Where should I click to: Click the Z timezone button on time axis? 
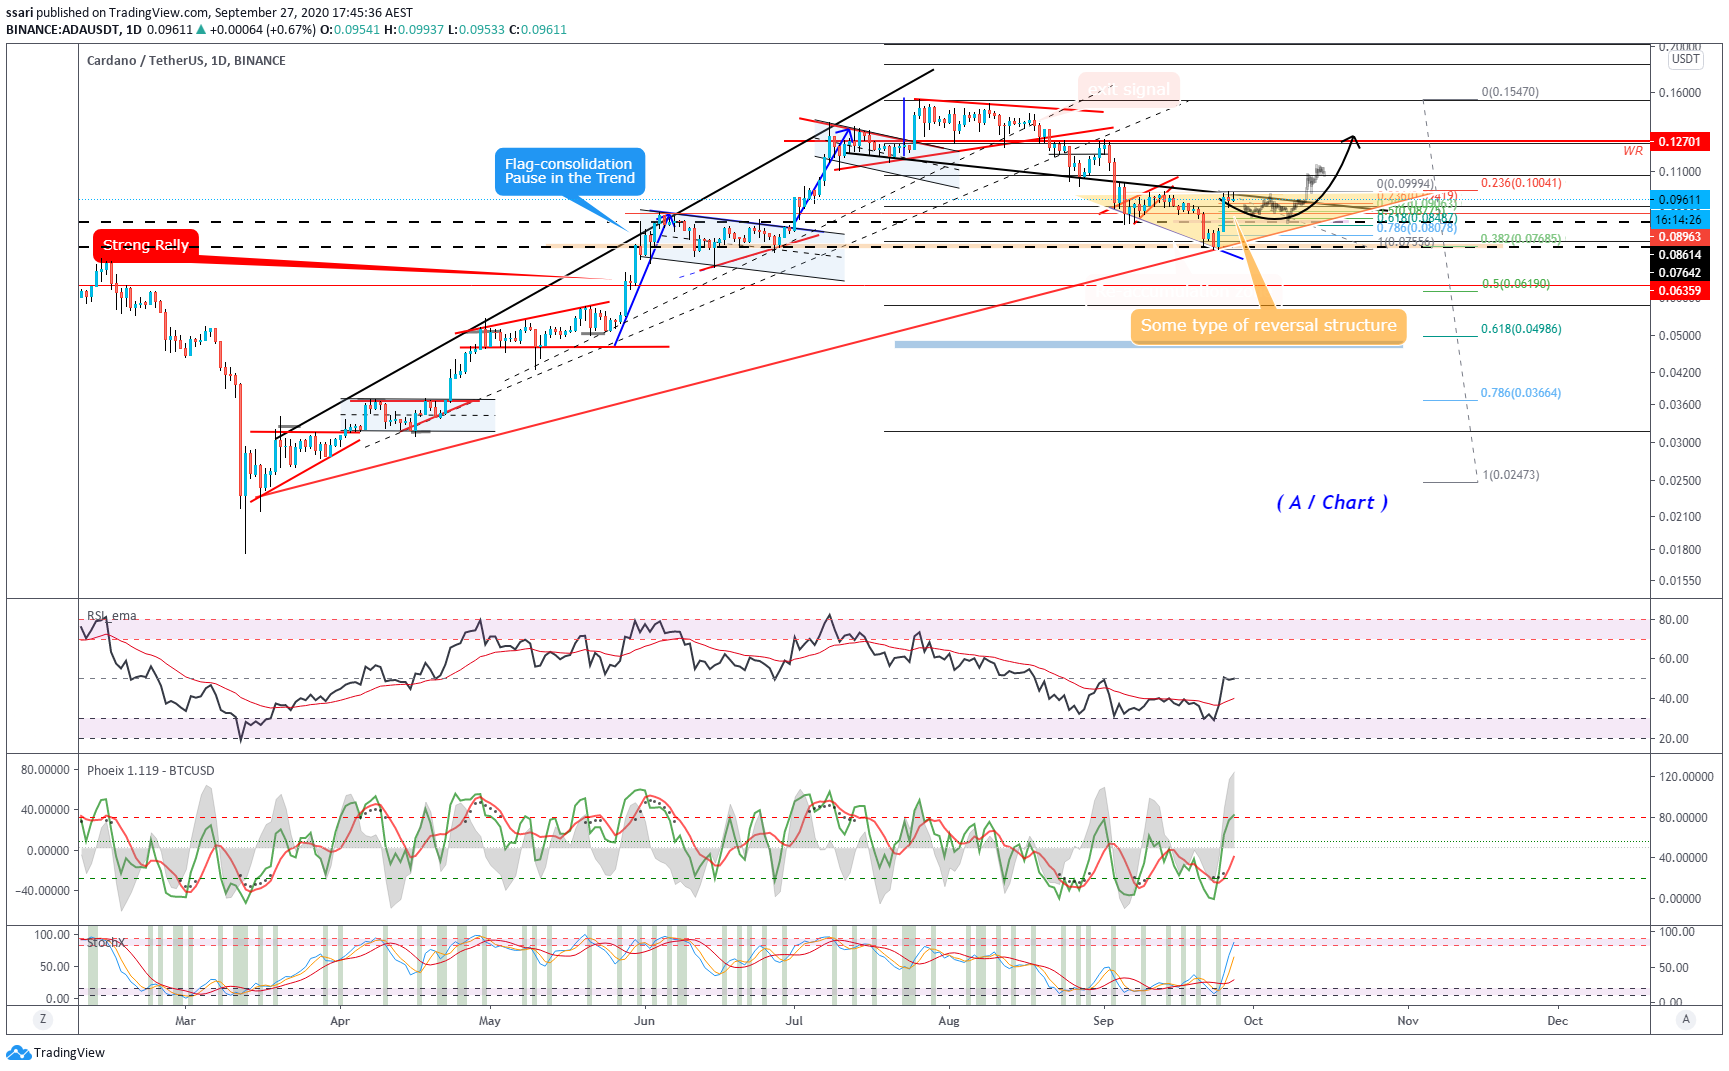tap(42, 1019)
